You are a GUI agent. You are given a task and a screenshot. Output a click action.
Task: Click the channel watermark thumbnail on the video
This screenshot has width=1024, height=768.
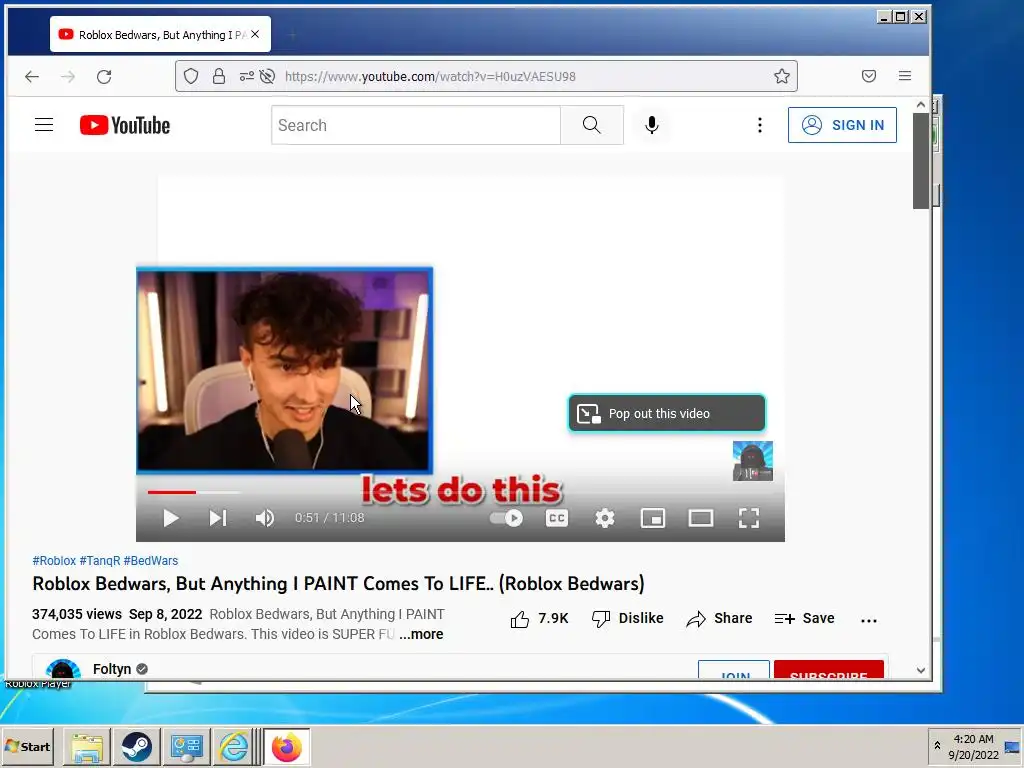click(752, 461)
